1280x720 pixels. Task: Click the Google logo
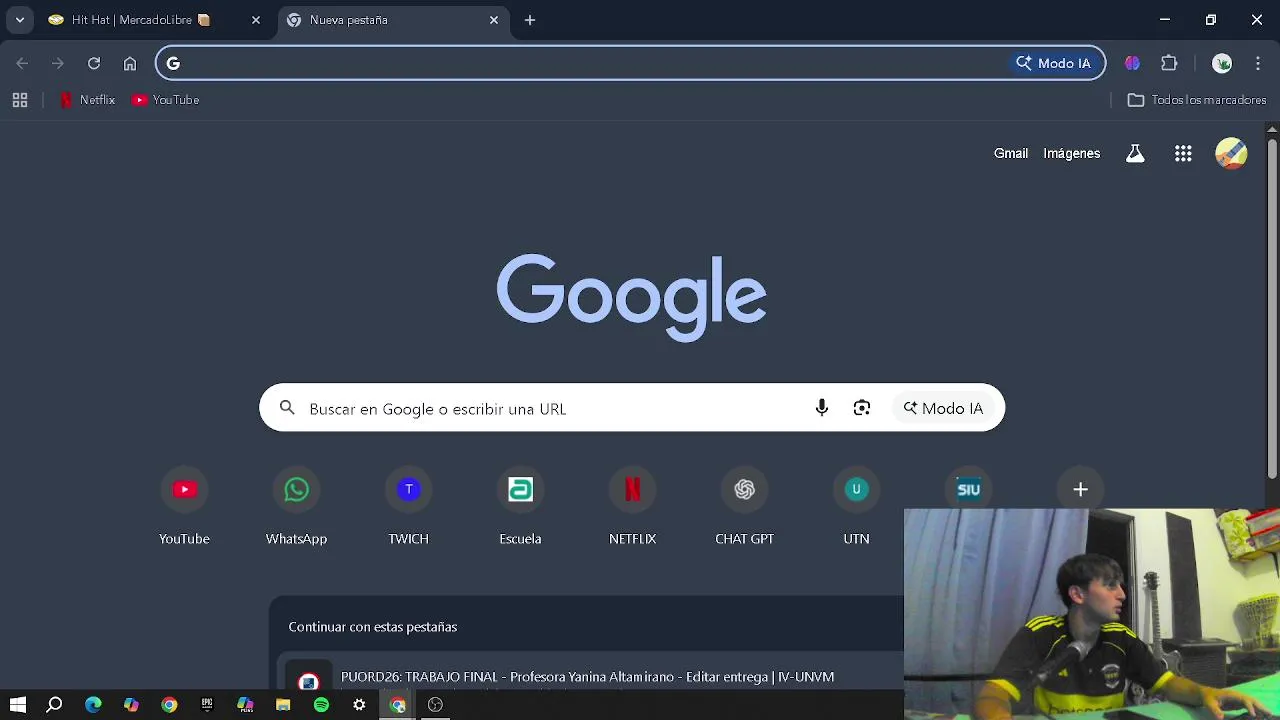(x=632, y=297)
